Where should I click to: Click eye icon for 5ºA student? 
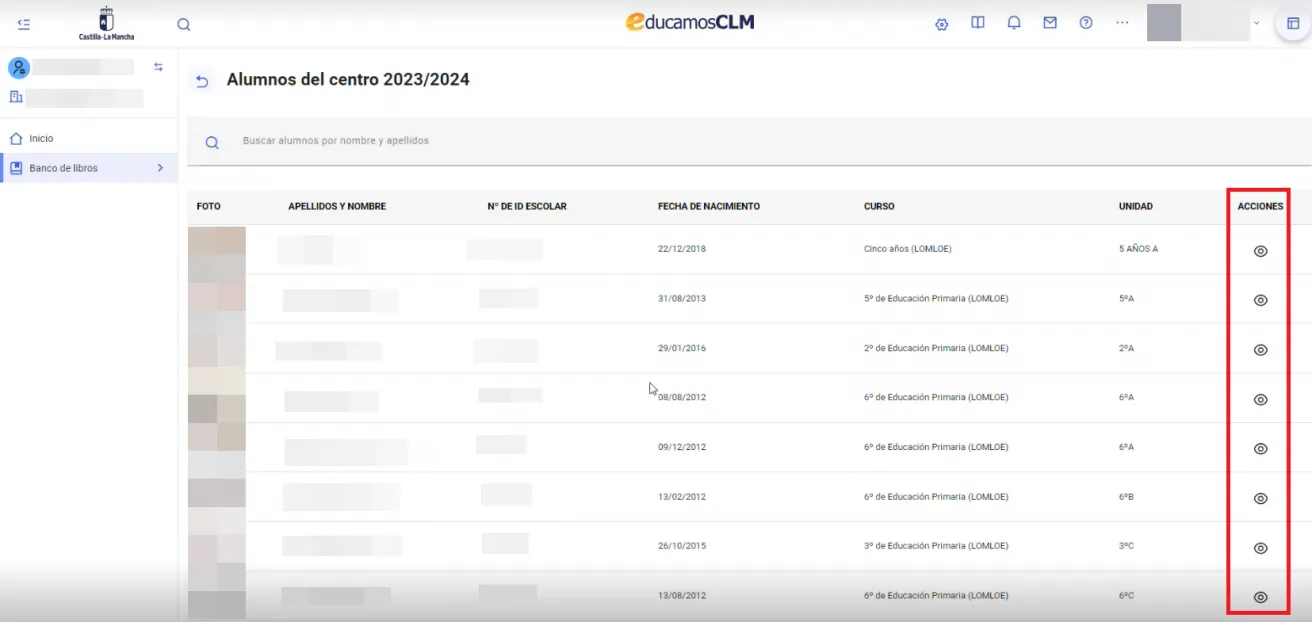pos(1260,300)
